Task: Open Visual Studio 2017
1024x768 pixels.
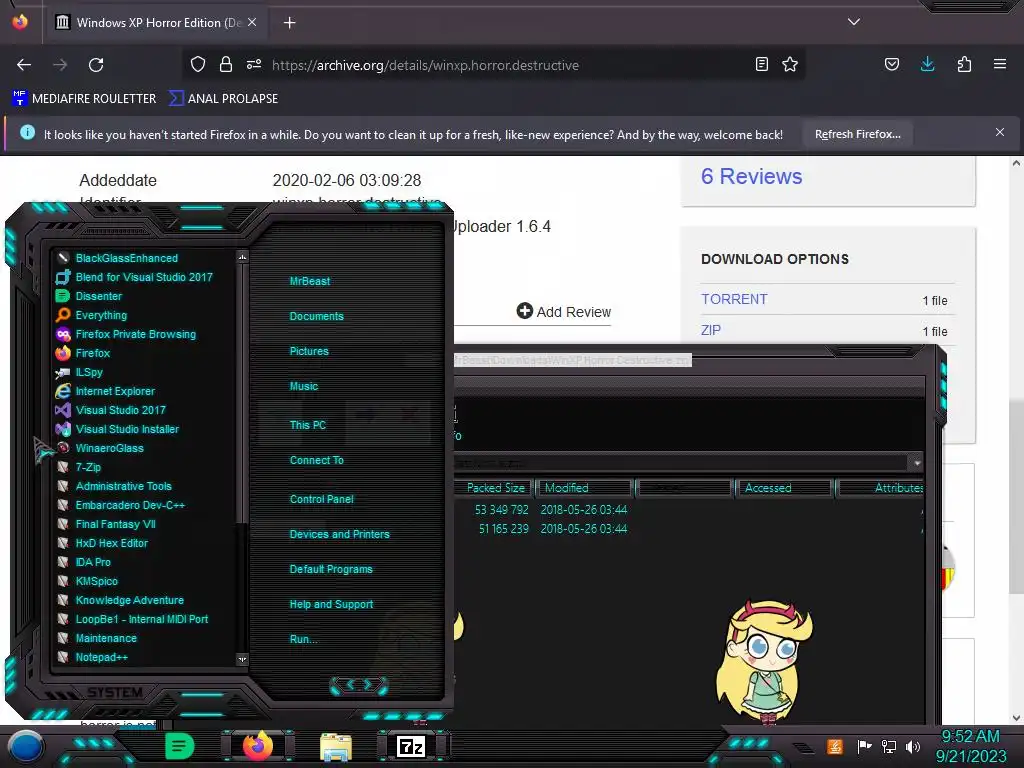Action: pos(110,410)
